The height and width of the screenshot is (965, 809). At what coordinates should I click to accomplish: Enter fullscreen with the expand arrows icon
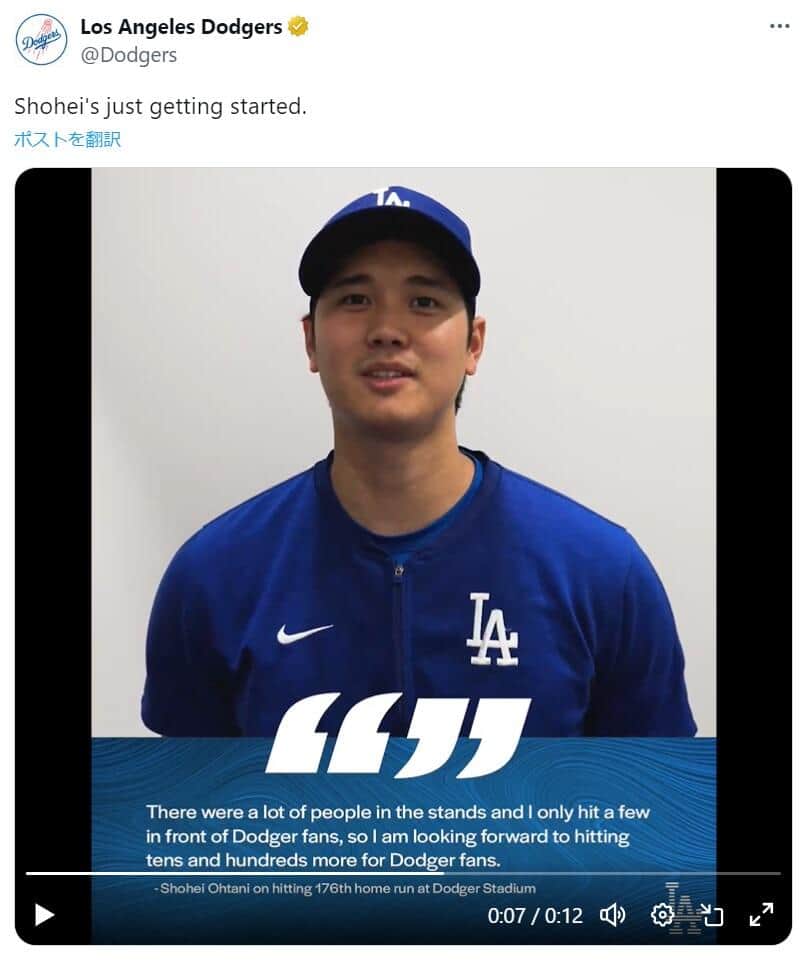click(761, 914)
